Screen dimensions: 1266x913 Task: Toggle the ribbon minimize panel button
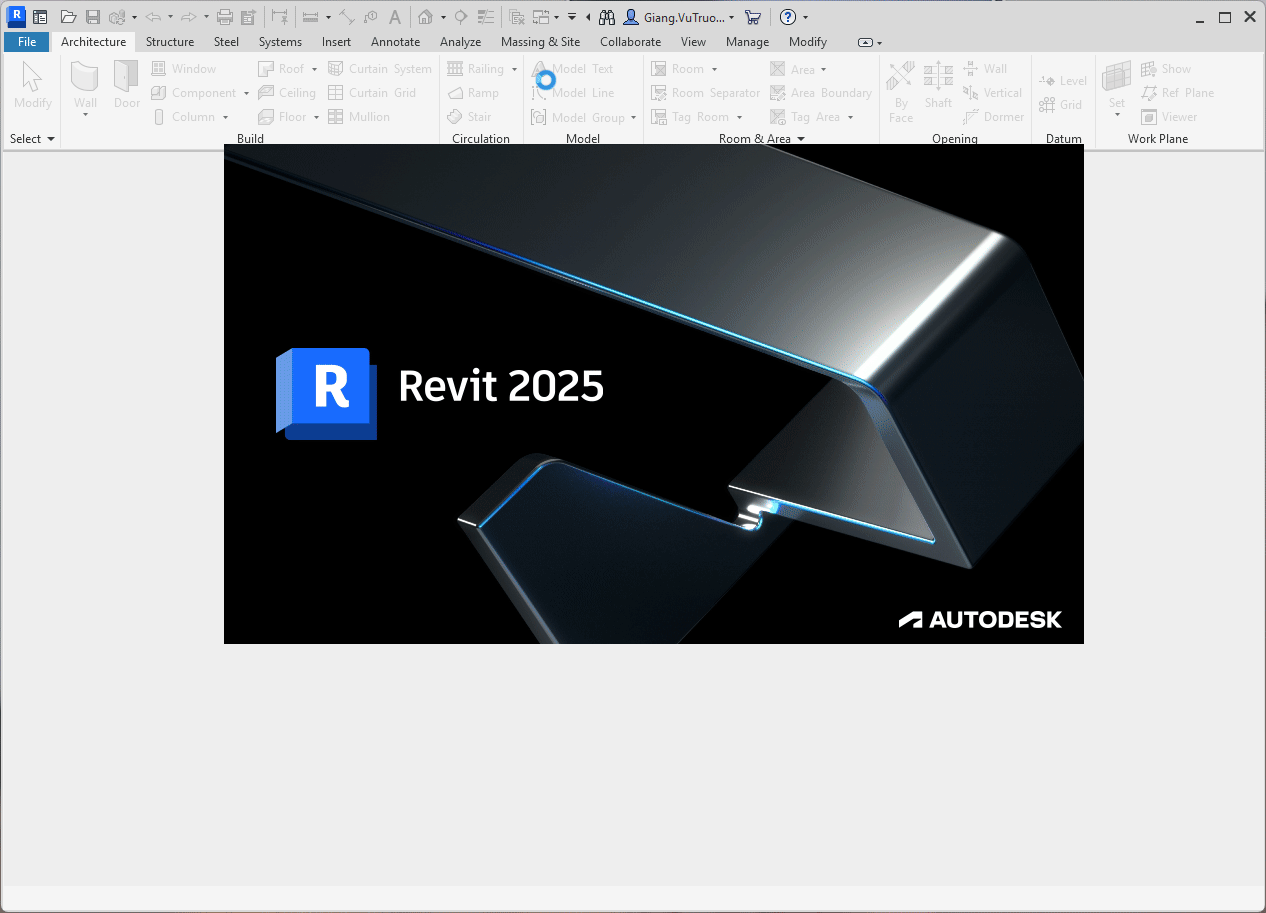(866, 42)
